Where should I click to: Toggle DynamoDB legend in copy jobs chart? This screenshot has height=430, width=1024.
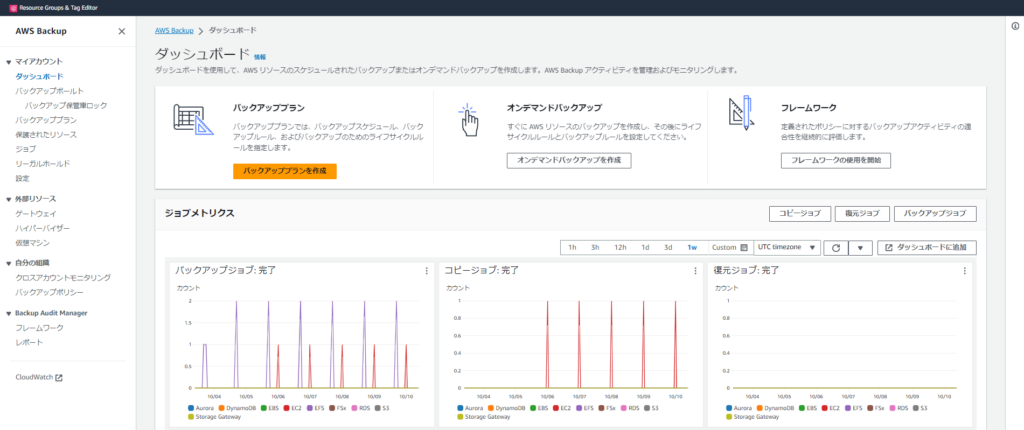pyautogui.click(x=506, y=408)
